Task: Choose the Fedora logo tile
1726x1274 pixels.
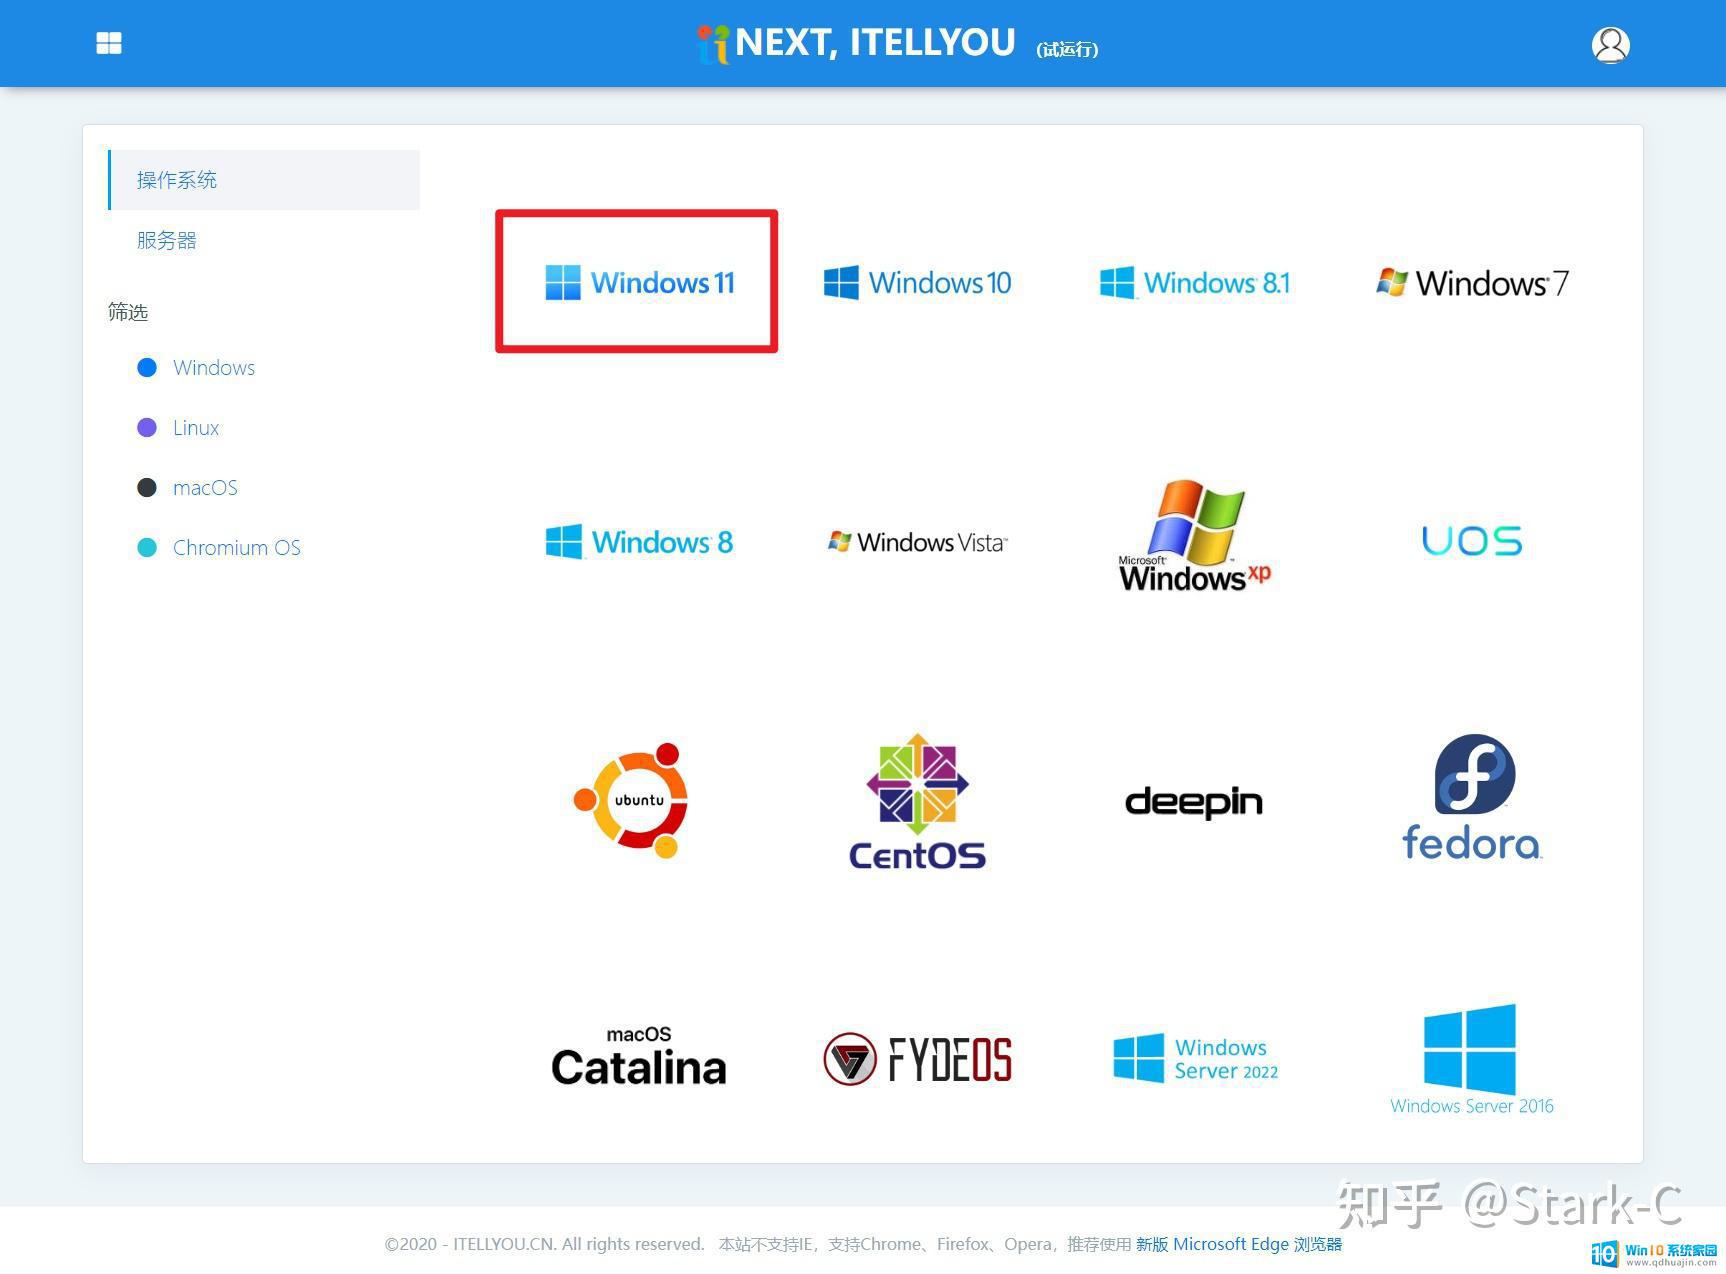Action: (1472, 797)
